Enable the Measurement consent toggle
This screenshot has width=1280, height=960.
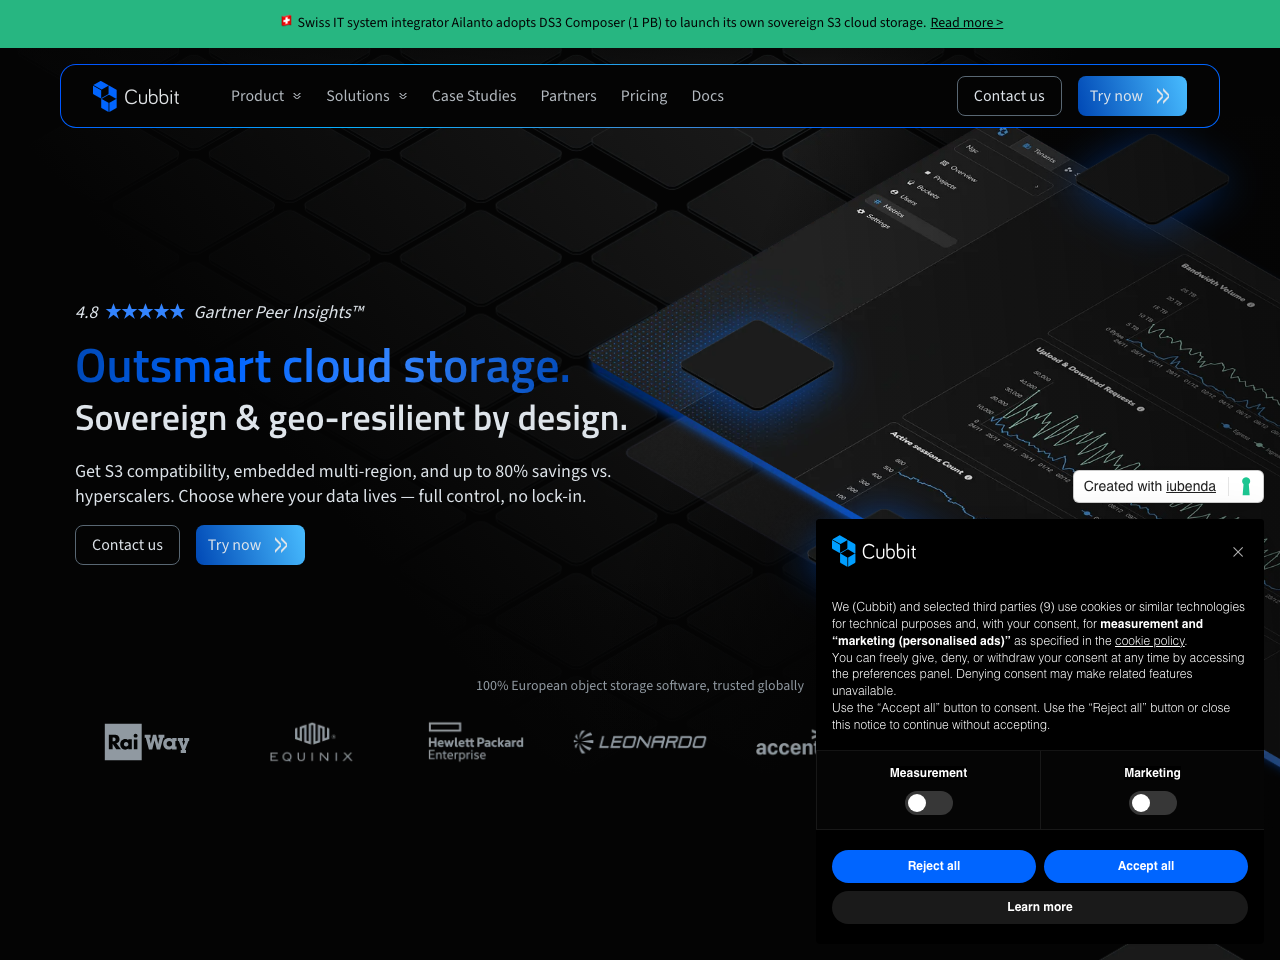point(927,803)
